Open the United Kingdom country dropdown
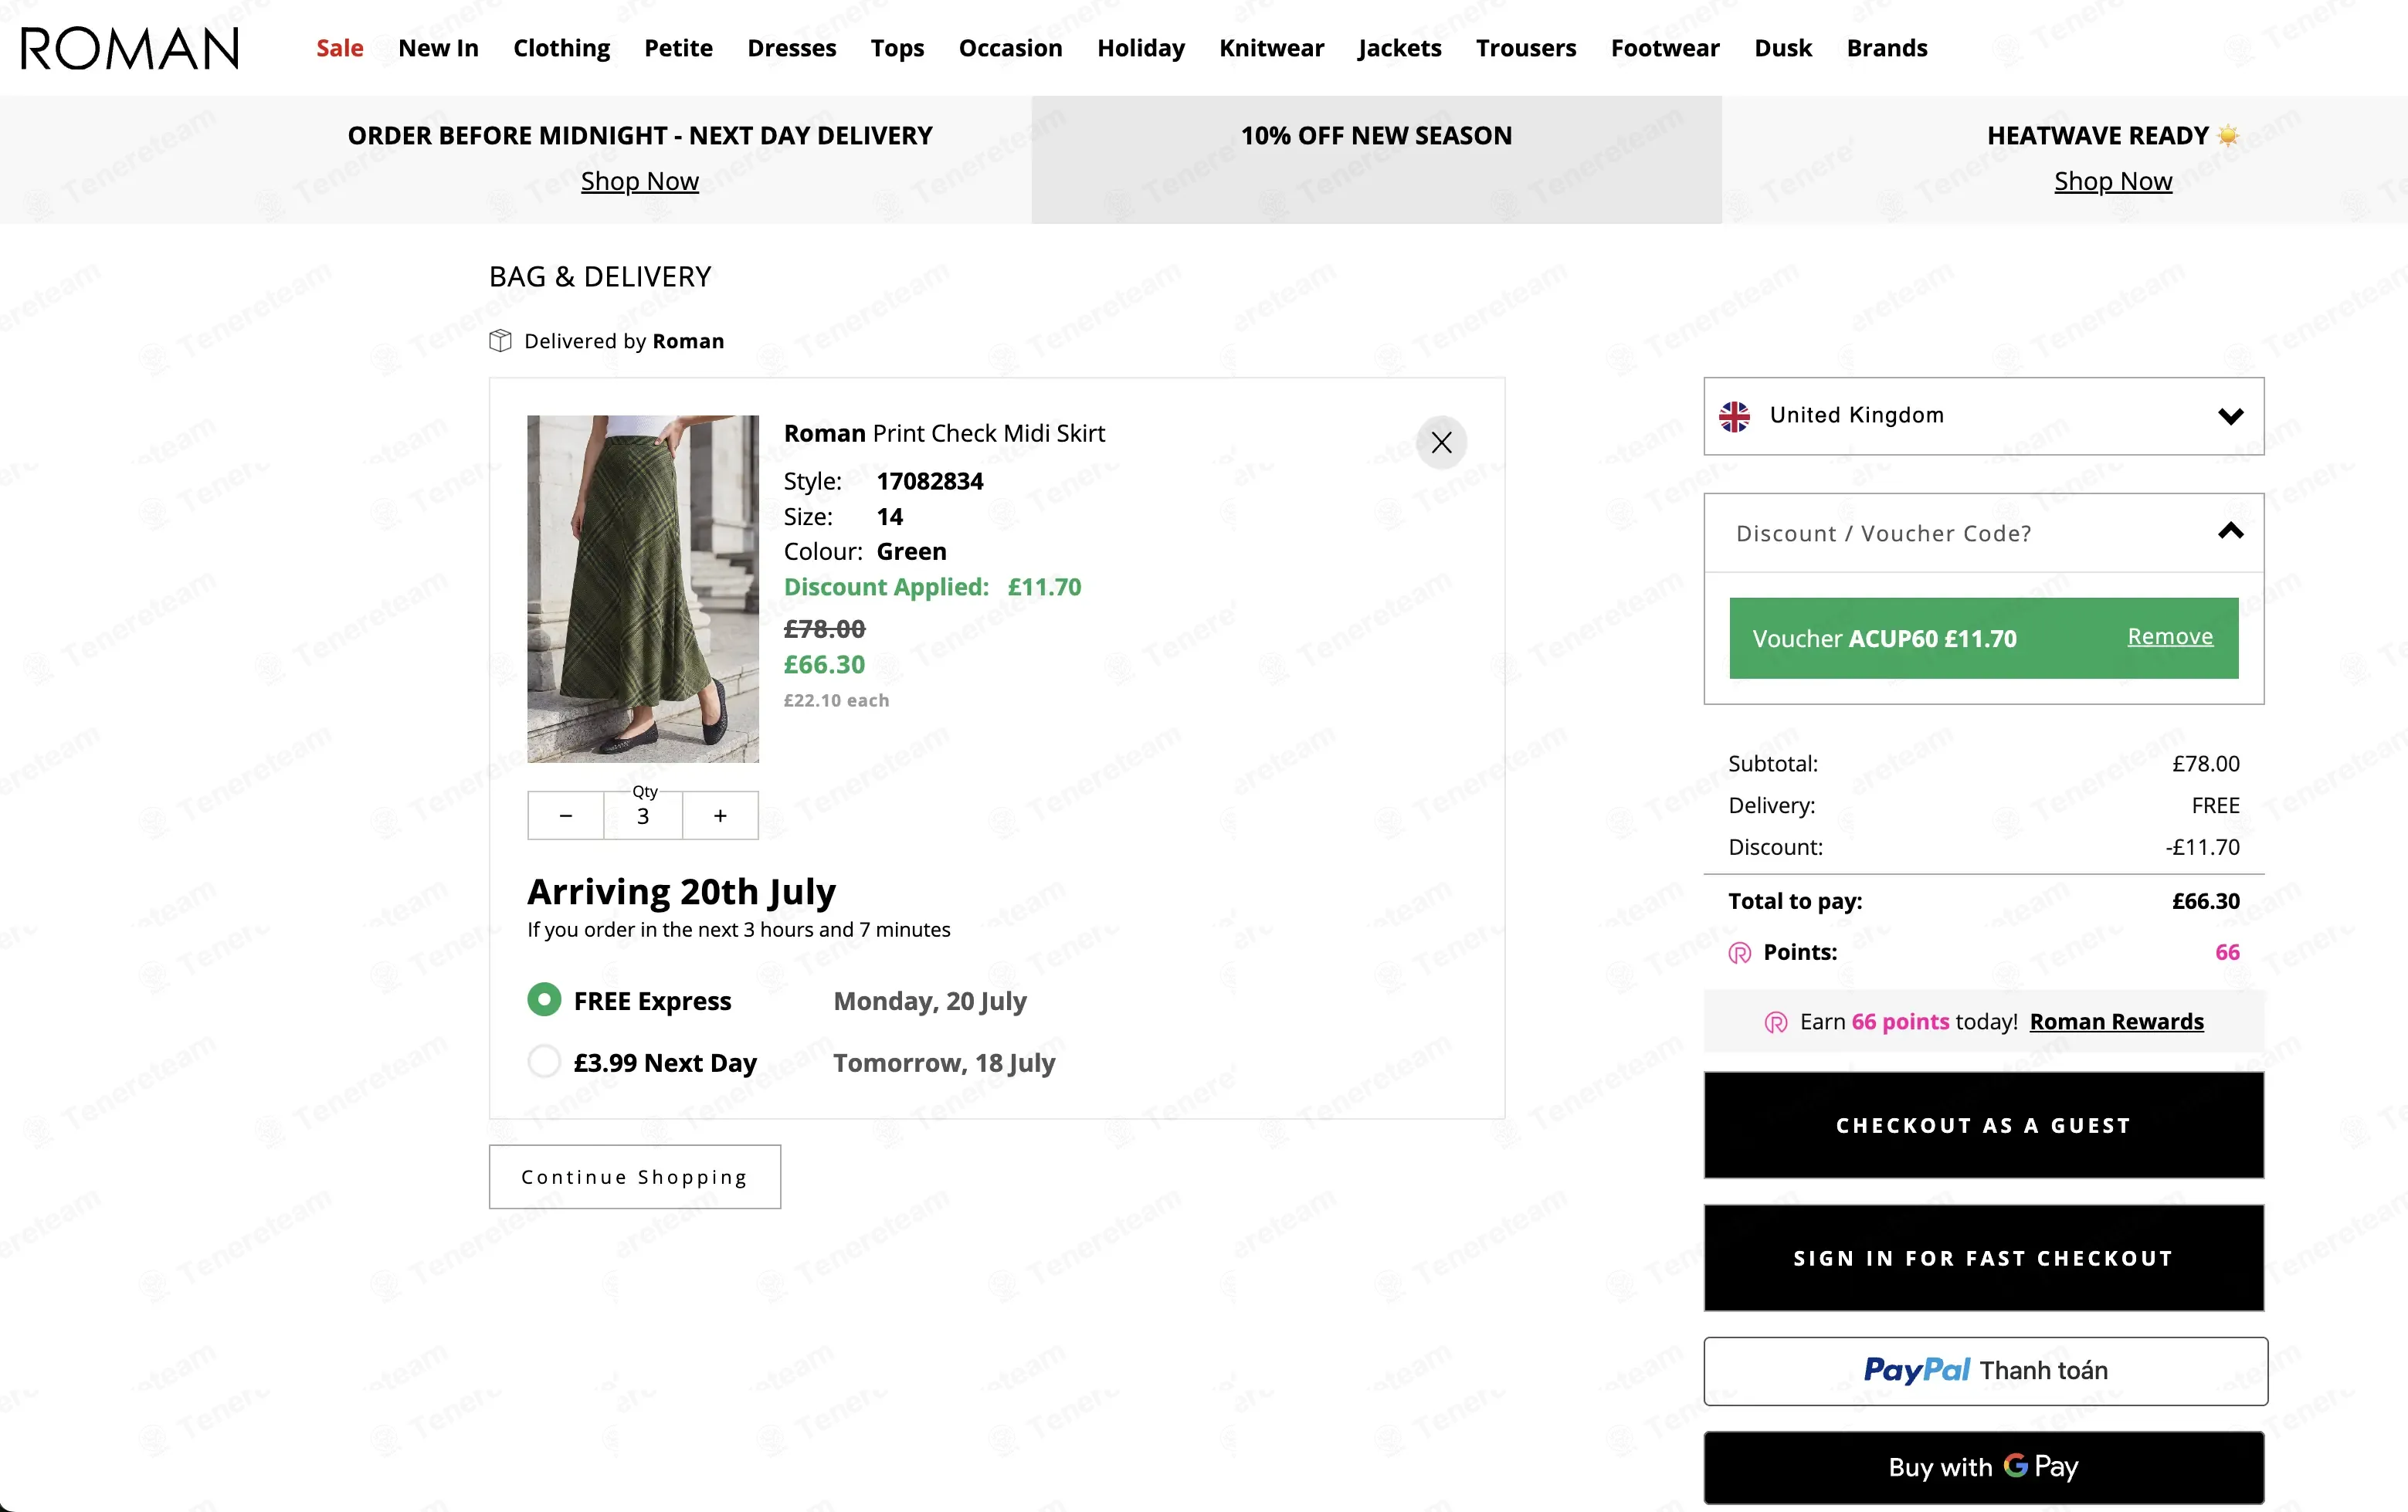The width and height of the screenshot is (2408, 1512). pos(1983,416)
